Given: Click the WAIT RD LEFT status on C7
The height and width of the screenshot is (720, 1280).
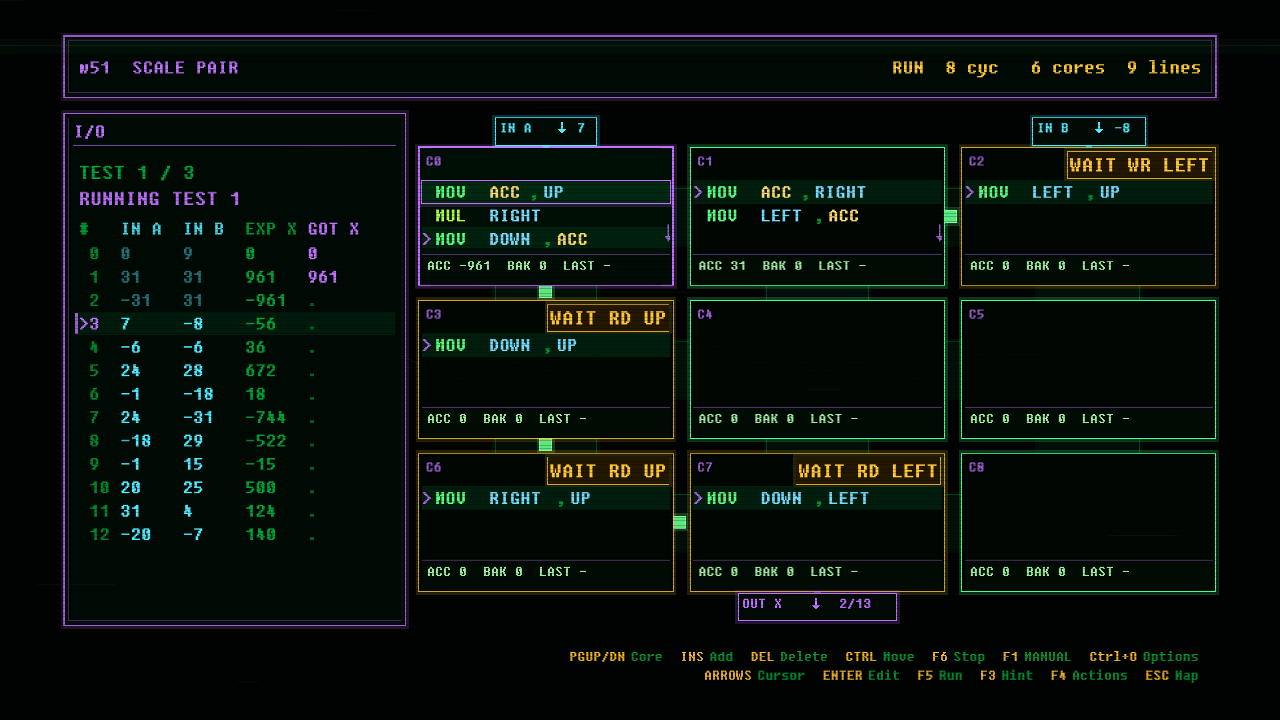Looking at the screenshot, I should [868, 471].
